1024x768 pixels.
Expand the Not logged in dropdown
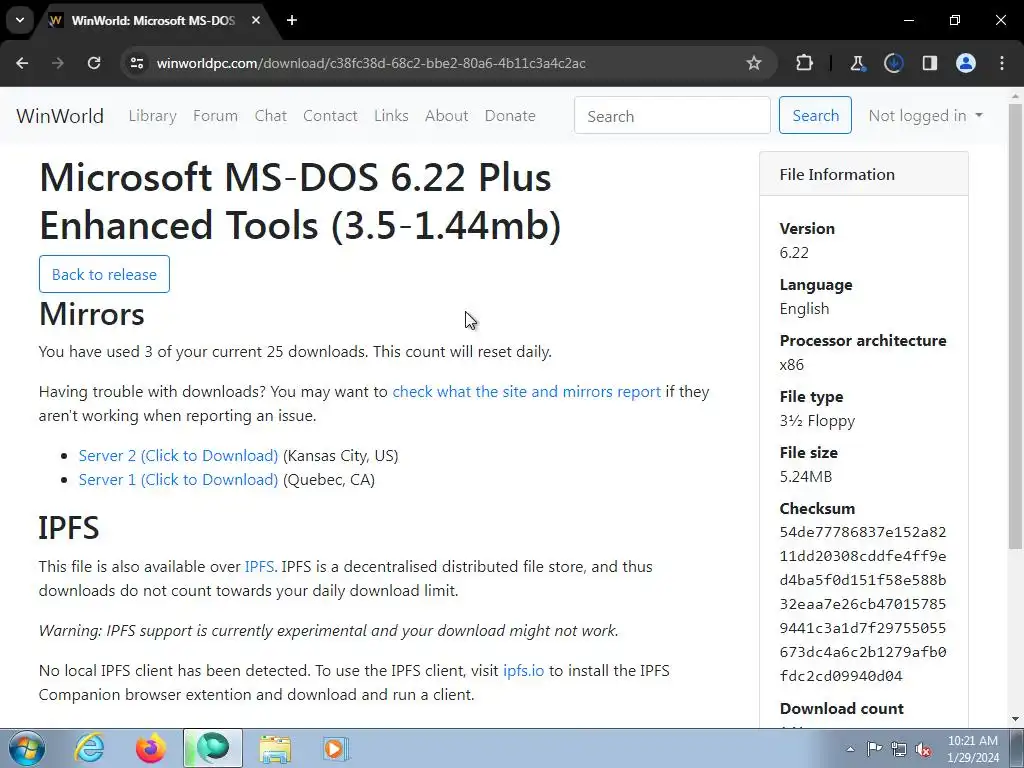925,116
